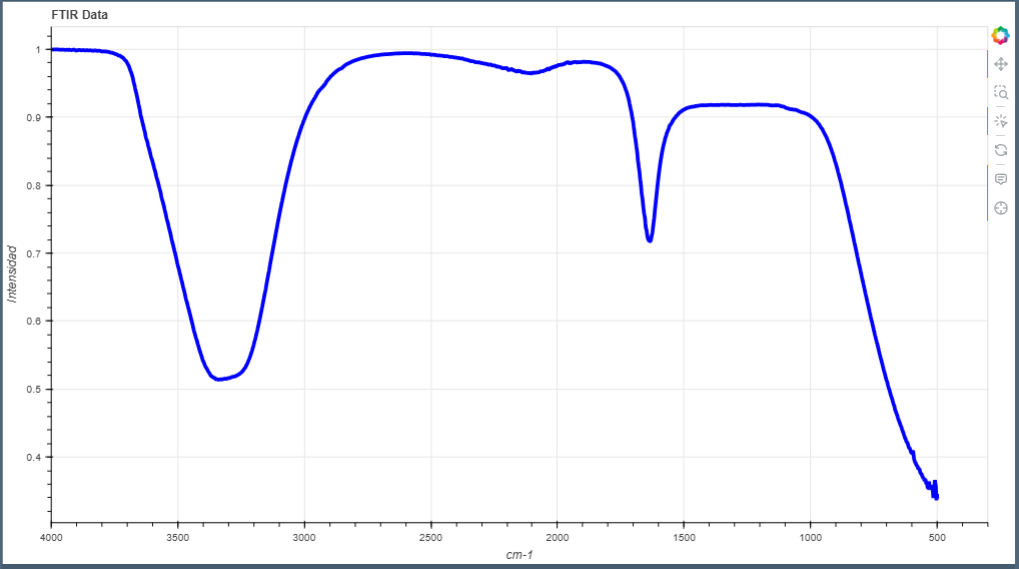Click the 0.4 tick on the y-axis
Viewport: 1019px width, 569px height.
click(x=36, y=457)
